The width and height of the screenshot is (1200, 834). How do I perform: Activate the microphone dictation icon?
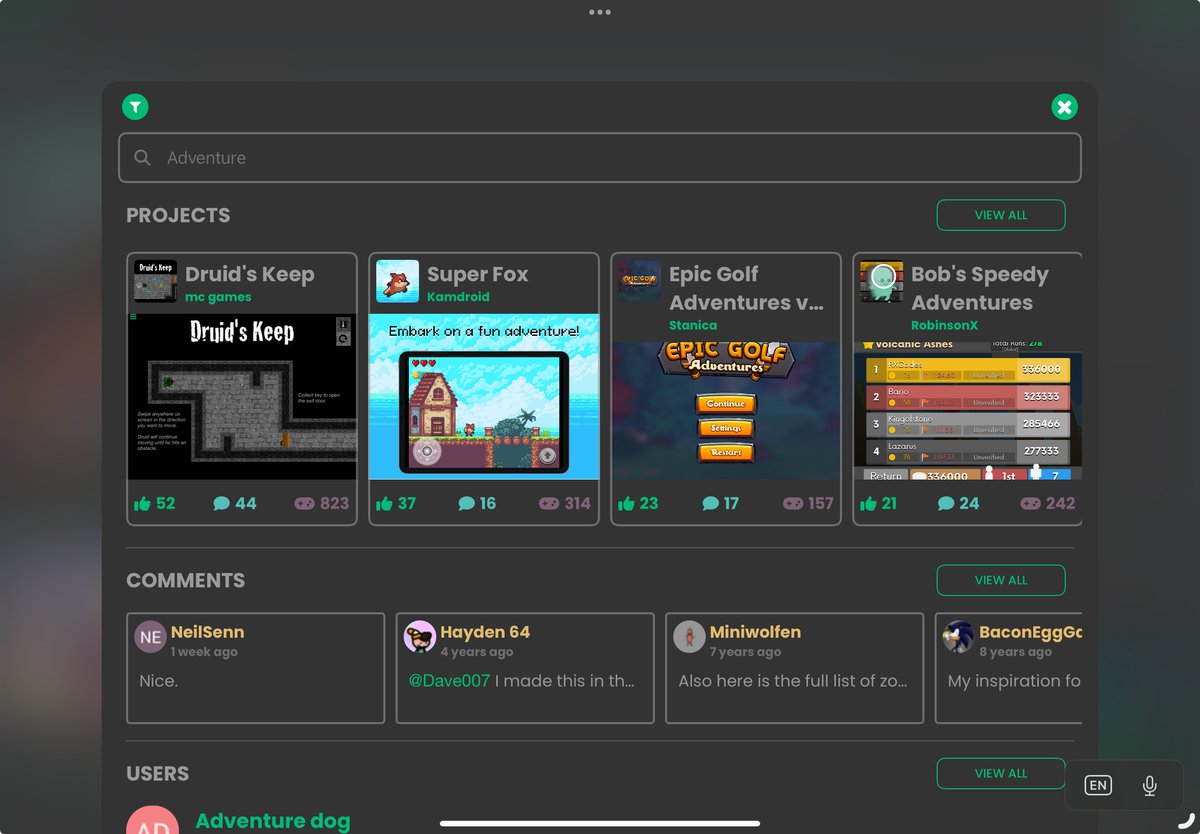pos(1149,785)
